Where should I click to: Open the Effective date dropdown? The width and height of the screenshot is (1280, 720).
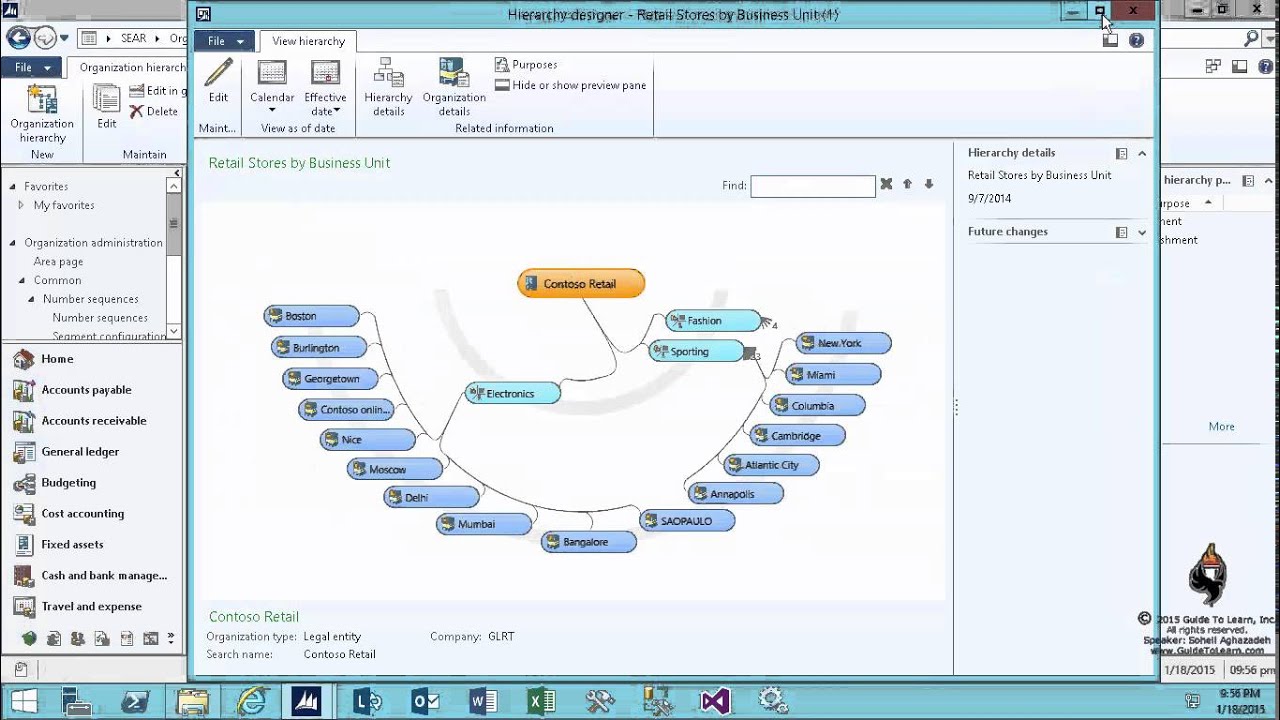(x=325, y=88)
